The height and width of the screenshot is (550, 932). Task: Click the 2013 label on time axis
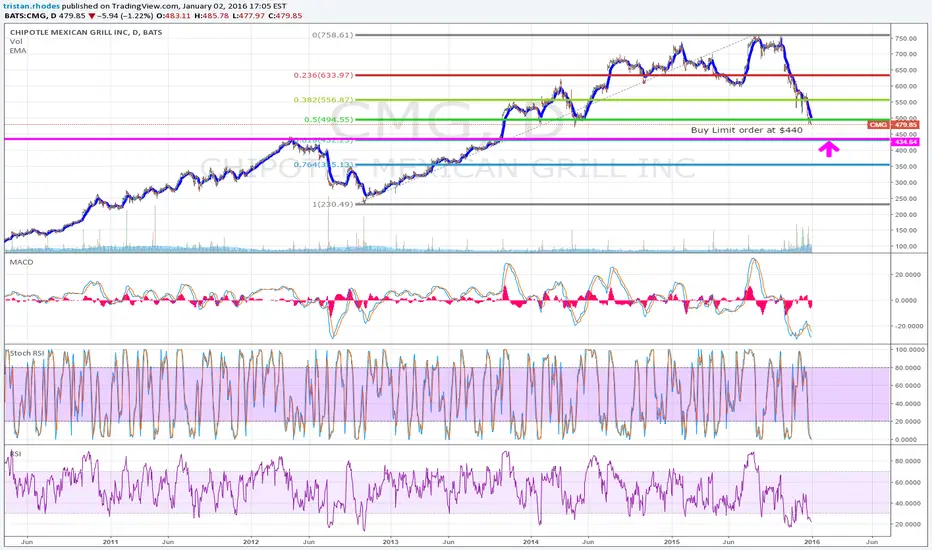[391, 542]
